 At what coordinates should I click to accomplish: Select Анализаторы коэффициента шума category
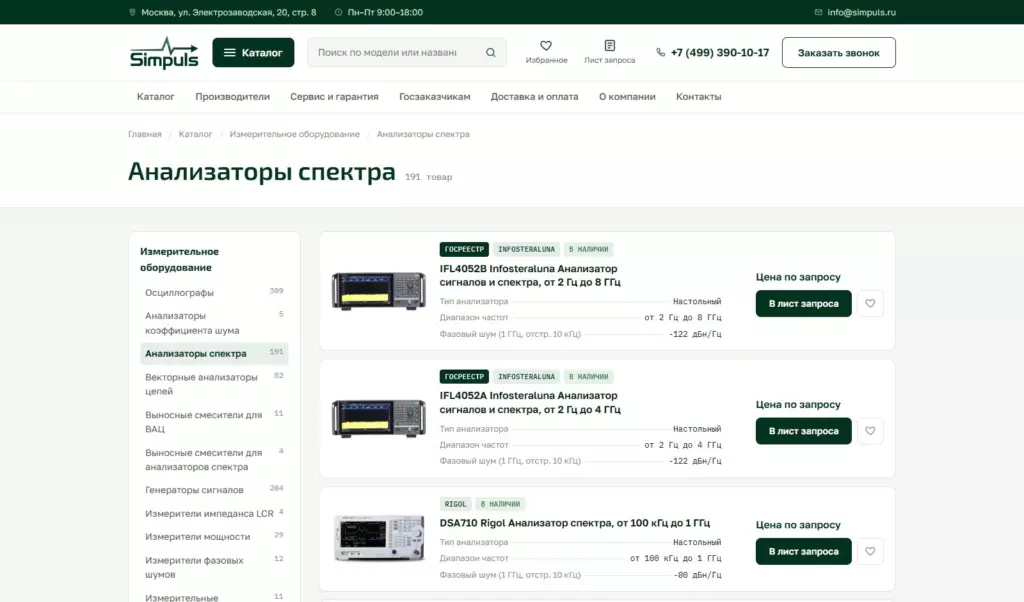214,323
